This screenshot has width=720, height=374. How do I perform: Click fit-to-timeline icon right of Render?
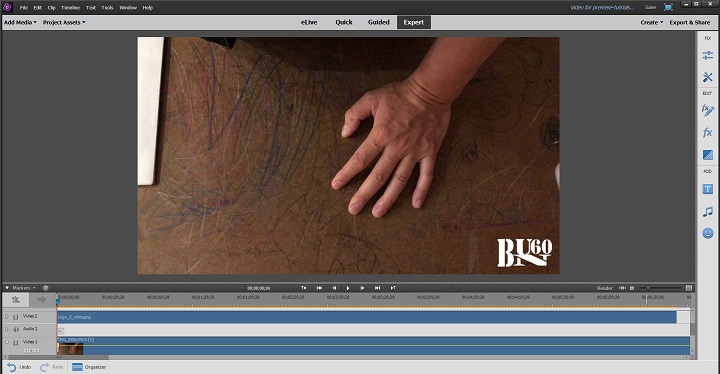(x=622, y=288)
